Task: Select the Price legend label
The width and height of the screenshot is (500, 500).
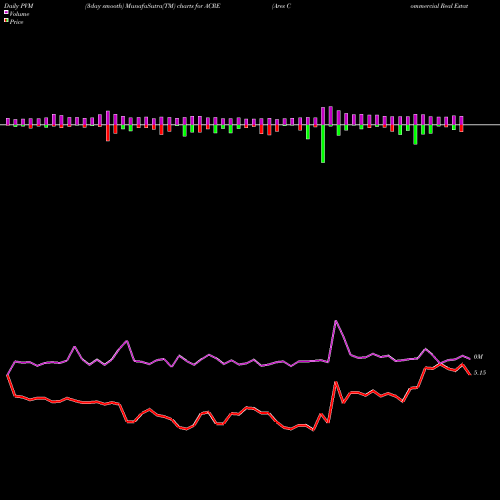Action: (x=16, y=22)
